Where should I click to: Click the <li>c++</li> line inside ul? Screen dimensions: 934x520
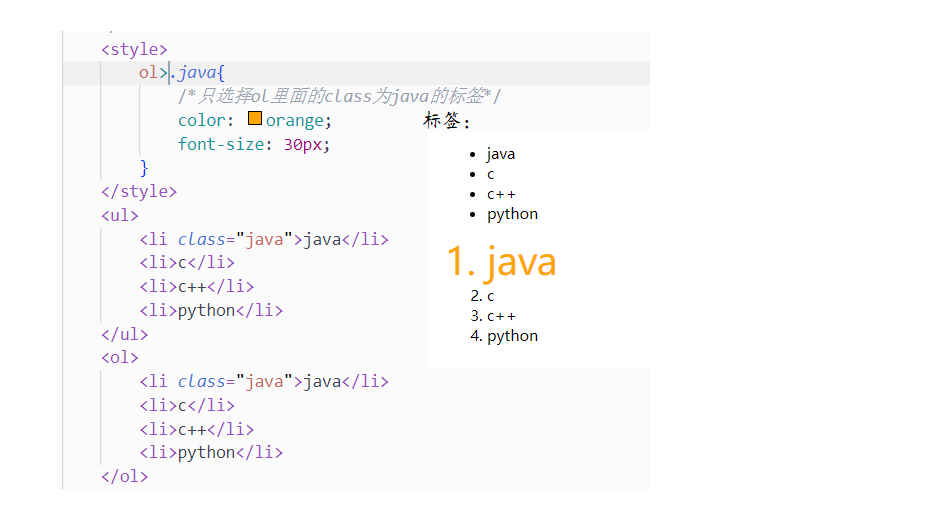[x=197, y=287]
